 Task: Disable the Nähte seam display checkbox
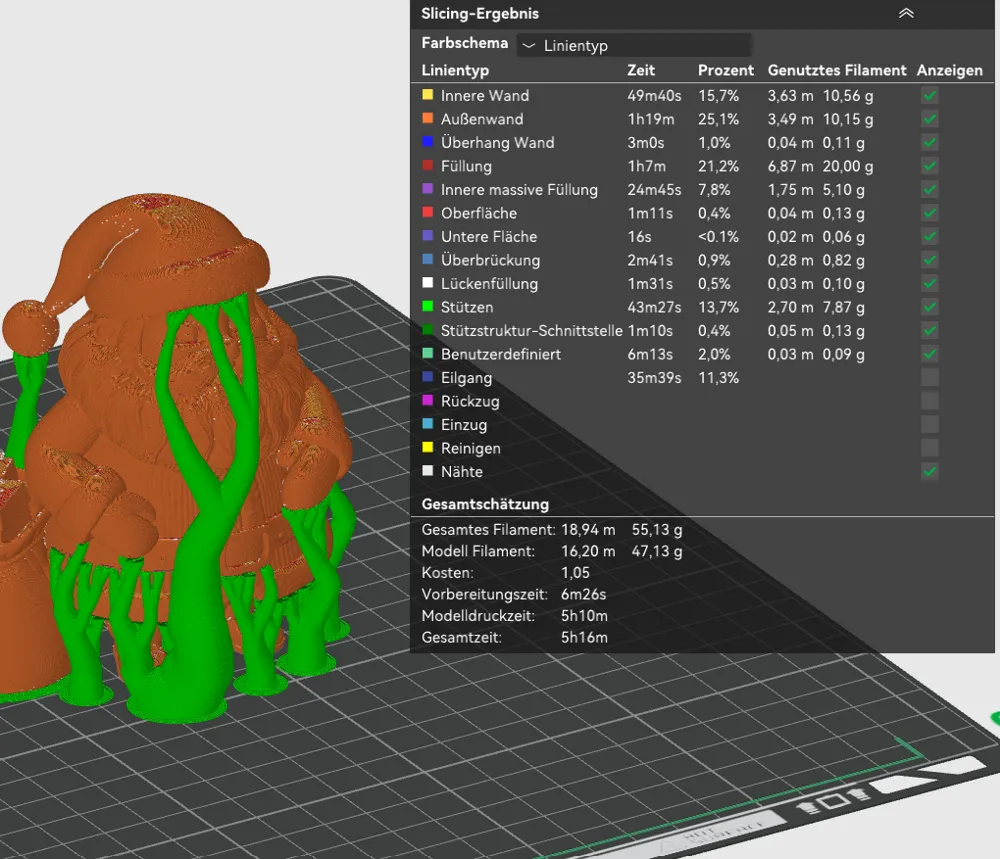(930, 472)
